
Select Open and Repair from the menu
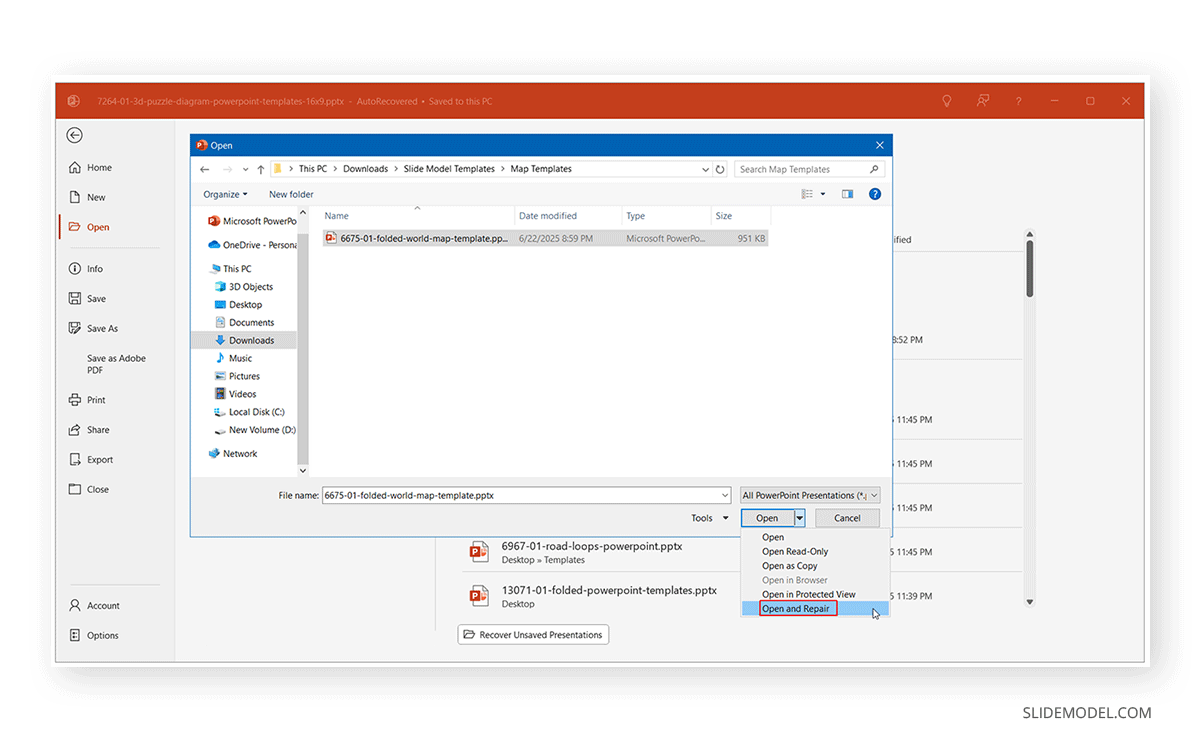[x=793, y=608]
